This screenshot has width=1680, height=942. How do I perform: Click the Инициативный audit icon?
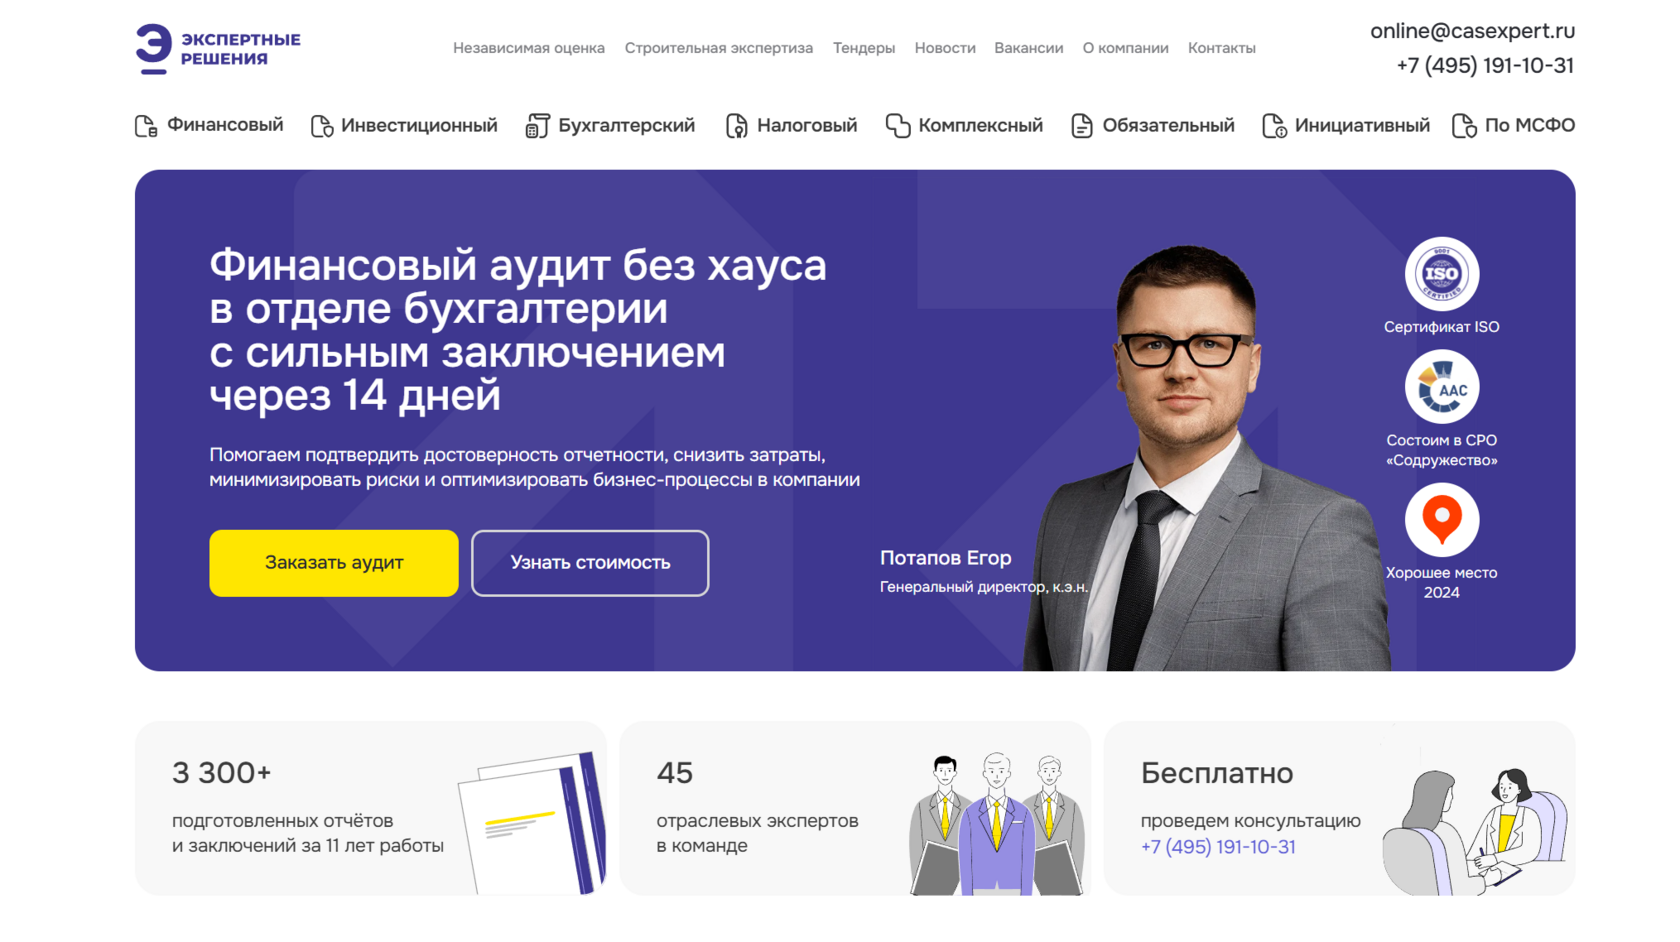pyautogui.click(x=1273, y=126)
